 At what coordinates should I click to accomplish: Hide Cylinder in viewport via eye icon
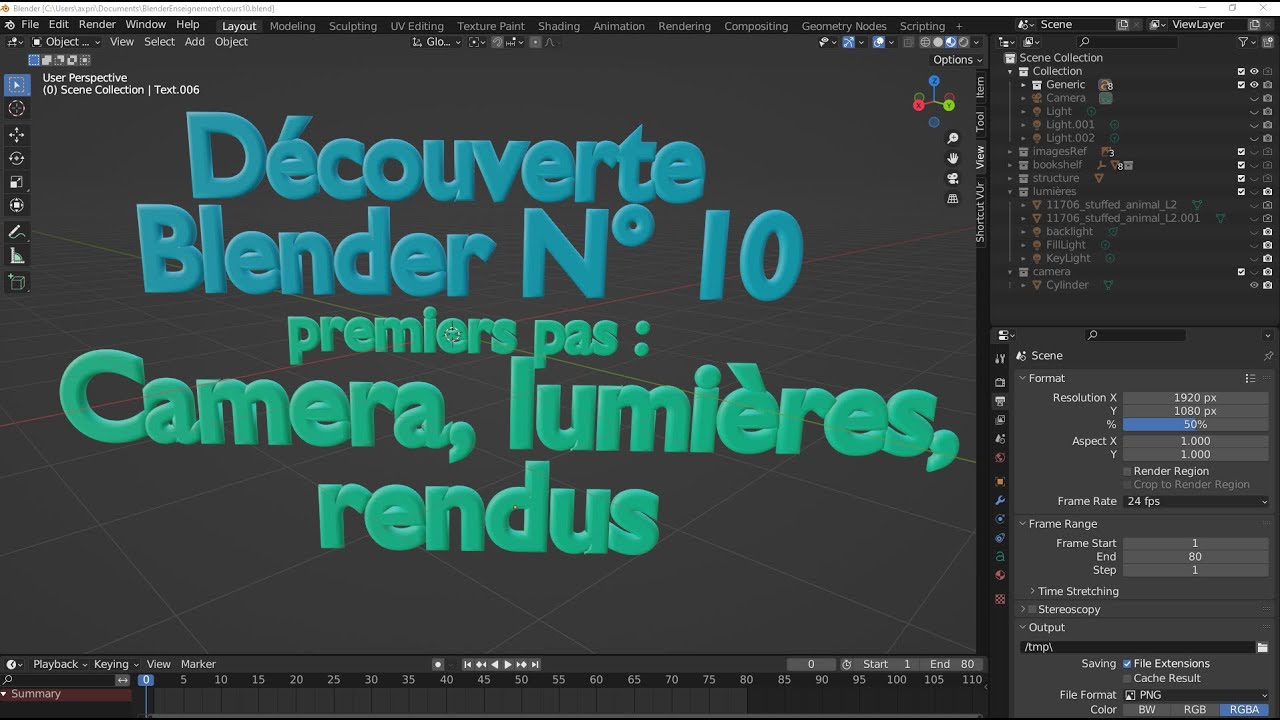1254,285
